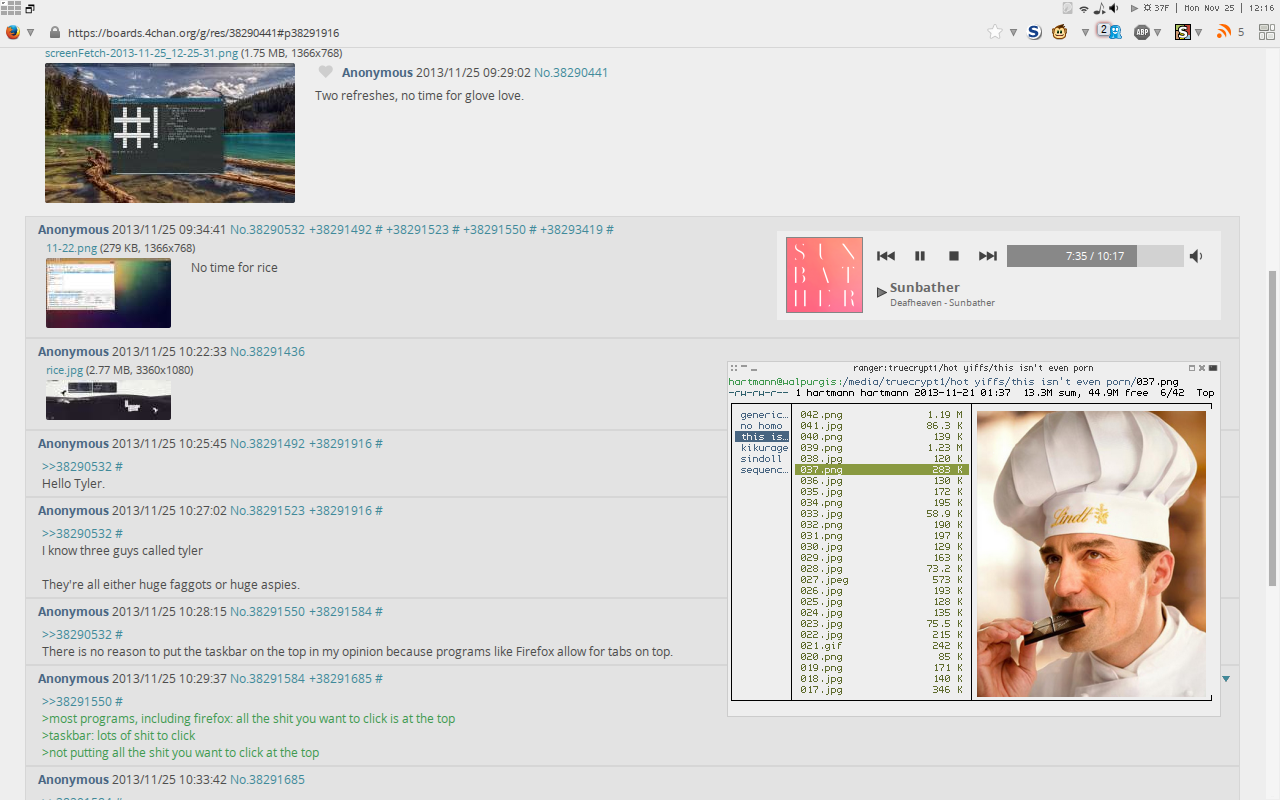Open the bookmark star dropdown arrow

tap(1013, 33)
